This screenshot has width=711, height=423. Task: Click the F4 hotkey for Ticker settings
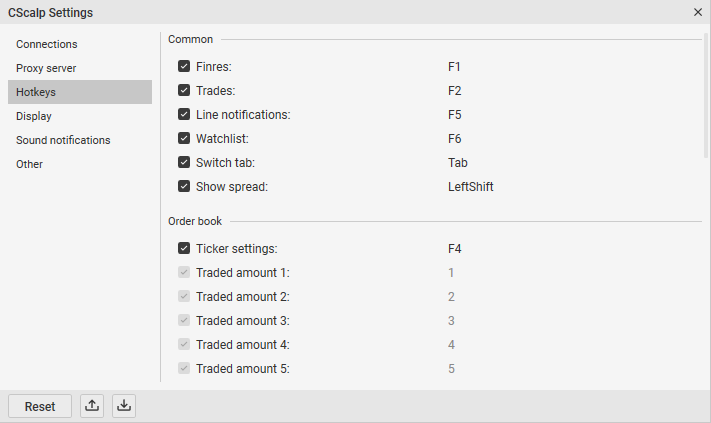[455, 249]
